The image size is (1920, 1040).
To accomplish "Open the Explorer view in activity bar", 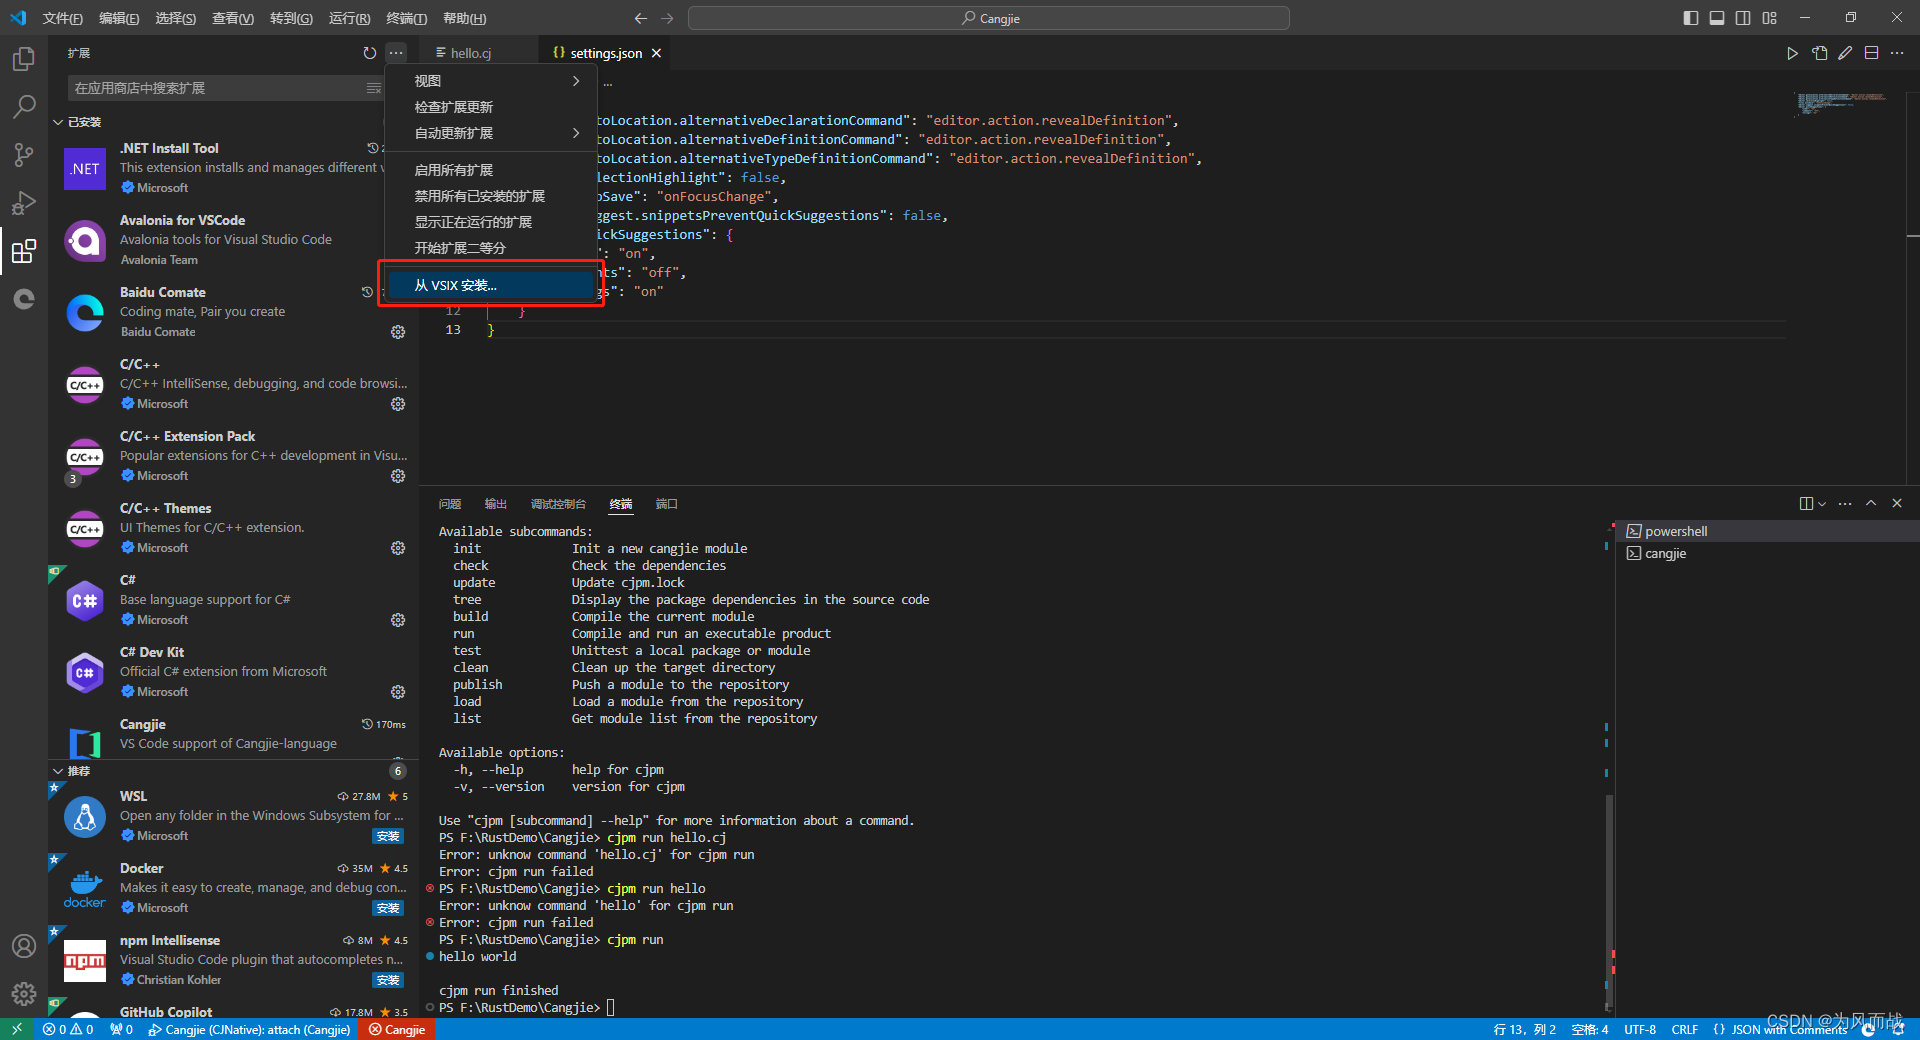I will [x=24, y=59].
